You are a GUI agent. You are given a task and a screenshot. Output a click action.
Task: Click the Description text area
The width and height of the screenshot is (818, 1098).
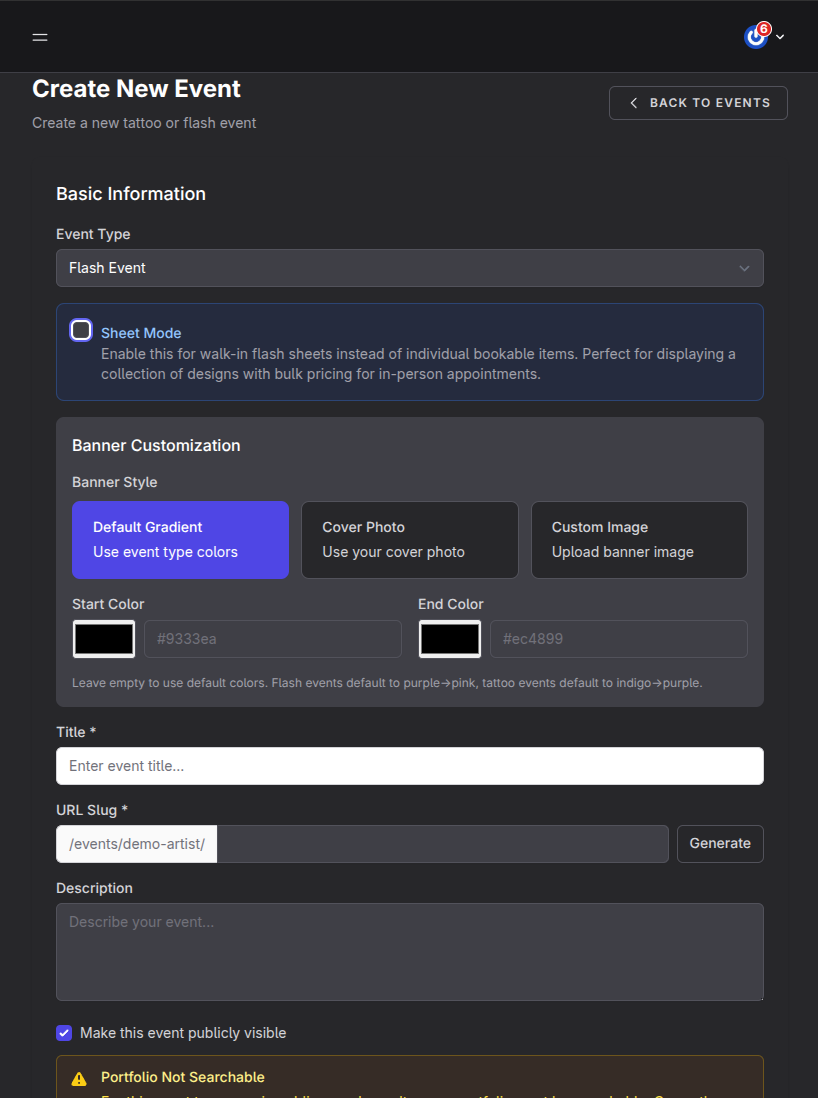[x=410, y=950]
